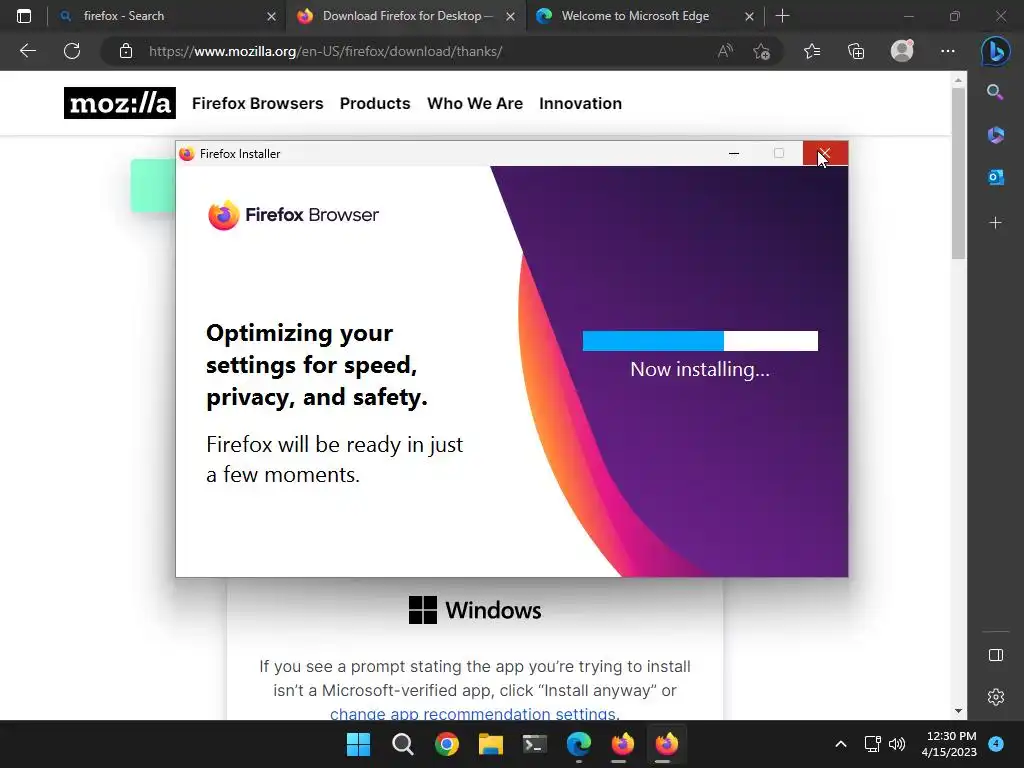Click the page scroll up arrow
1024x768 pixels.
pos(958,80)
